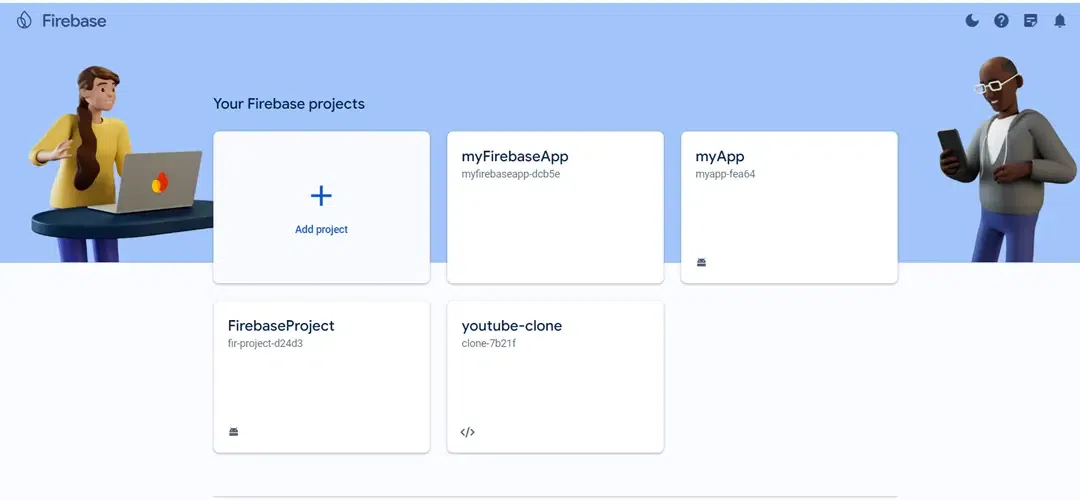Click the Firebase wordmark text
Screen dimensions: 1080x500
[x=74, y=21]
